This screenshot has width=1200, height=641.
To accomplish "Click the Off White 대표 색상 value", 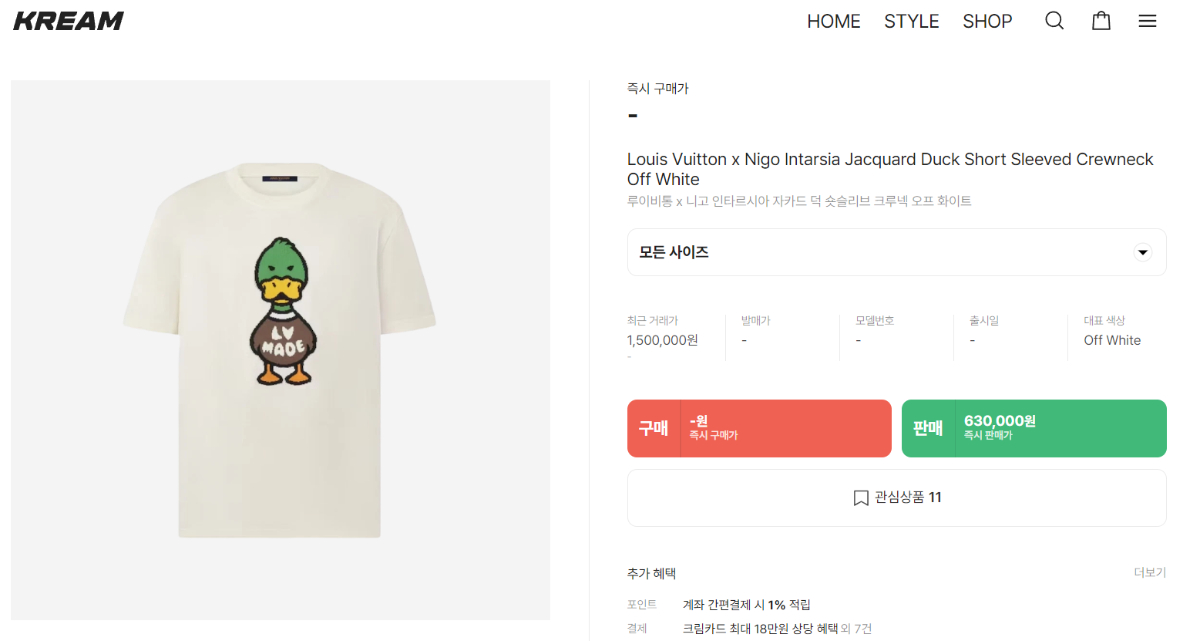I will coord(1112,340).
